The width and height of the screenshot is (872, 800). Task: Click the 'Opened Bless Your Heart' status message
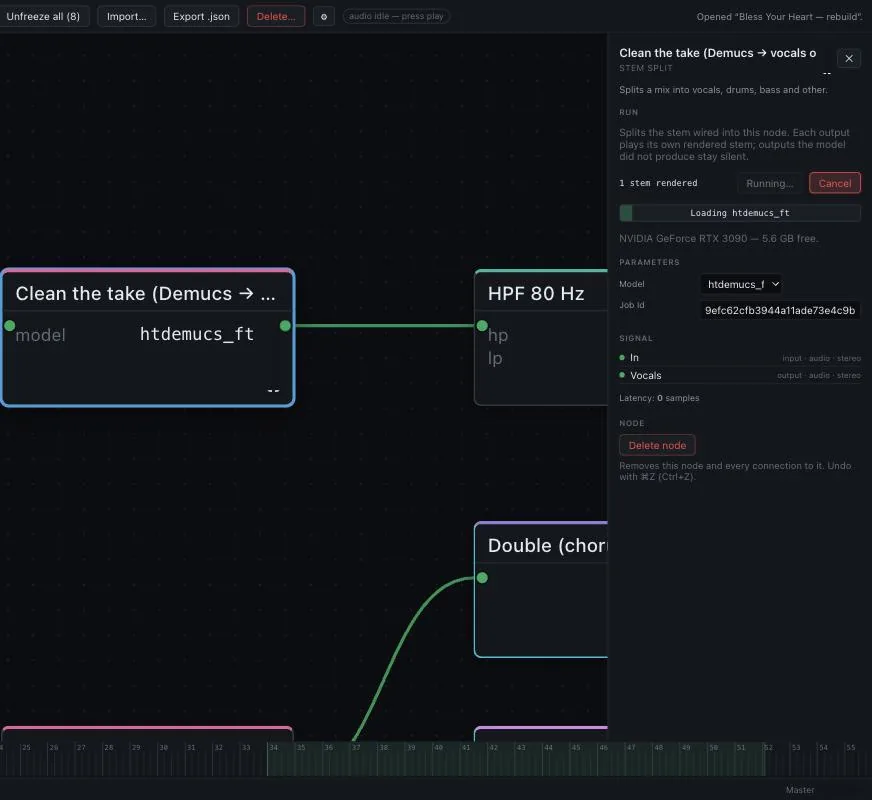(x=779, y=17)
